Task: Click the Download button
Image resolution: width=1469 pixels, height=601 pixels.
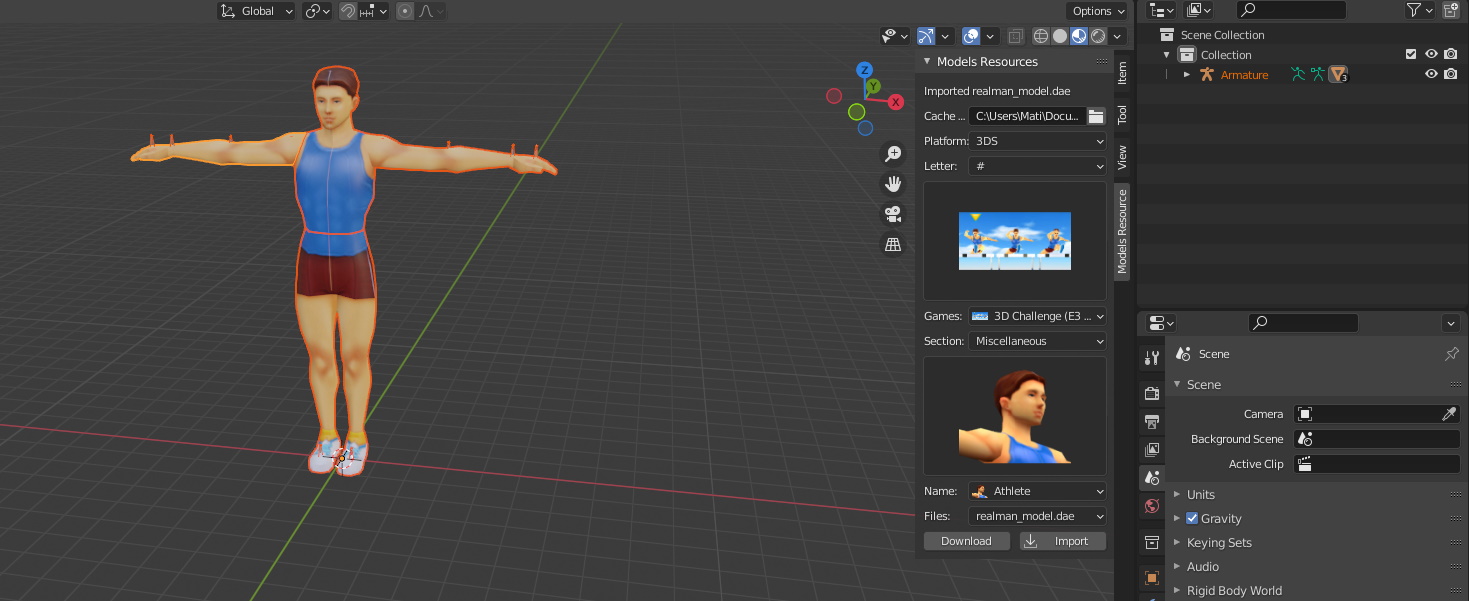Action: click(966, 540)
